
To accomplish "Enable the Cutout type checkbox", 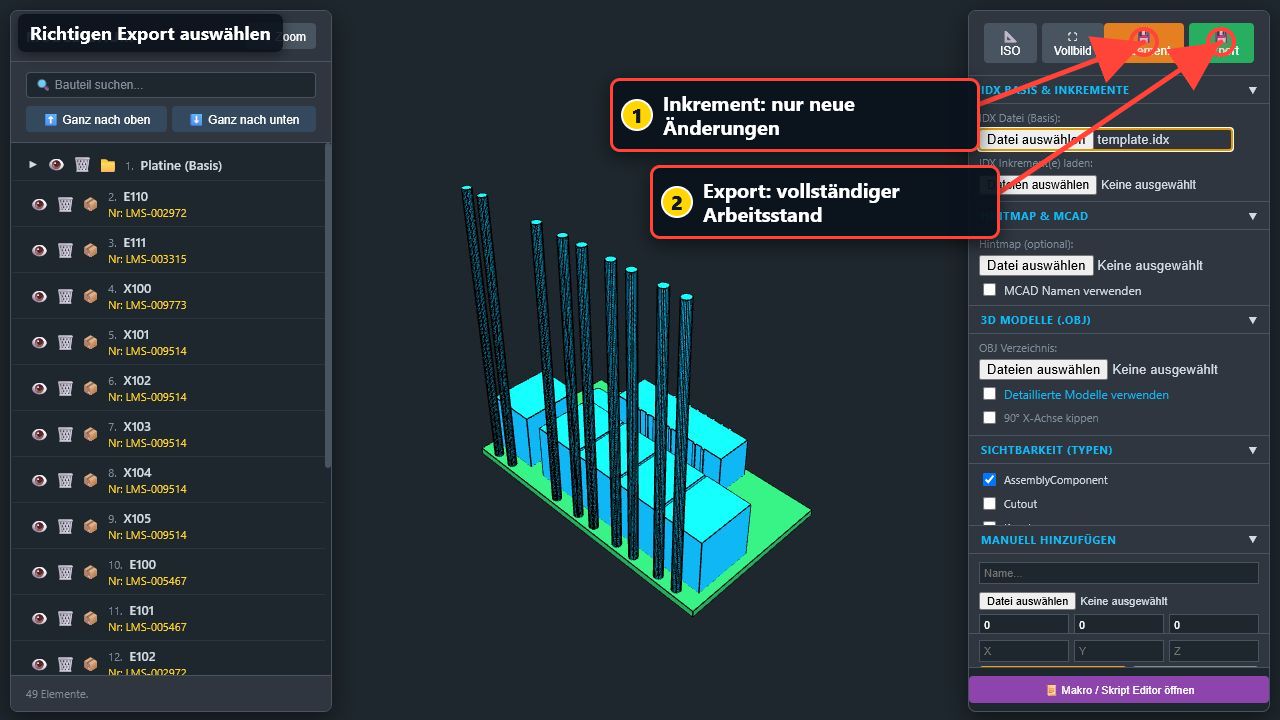I will click(990, 504).
